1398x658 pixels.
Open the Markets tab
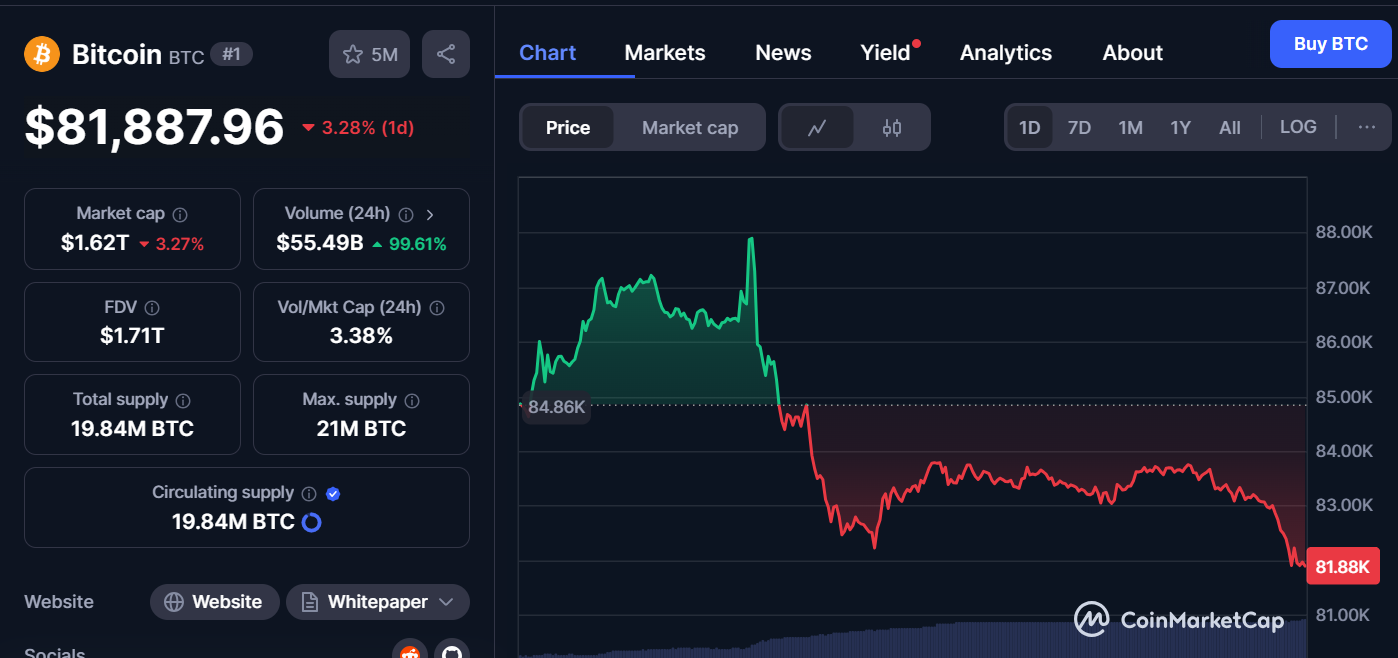(665, 53)
